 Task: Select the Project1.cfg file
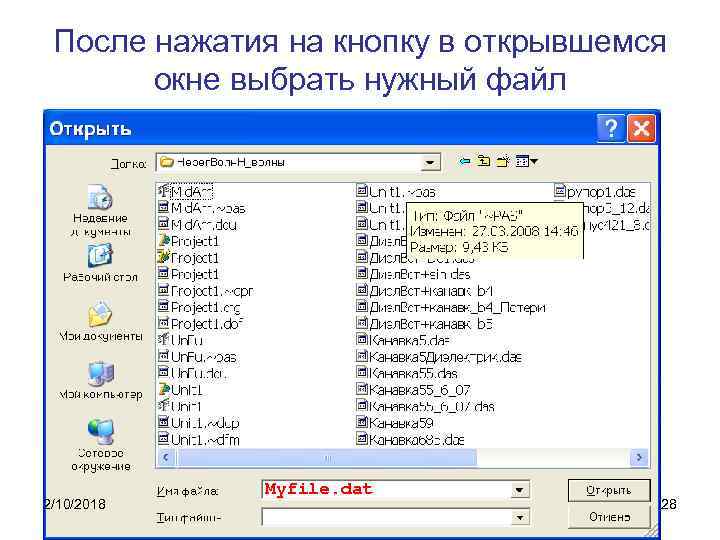[x=199, y=307]
